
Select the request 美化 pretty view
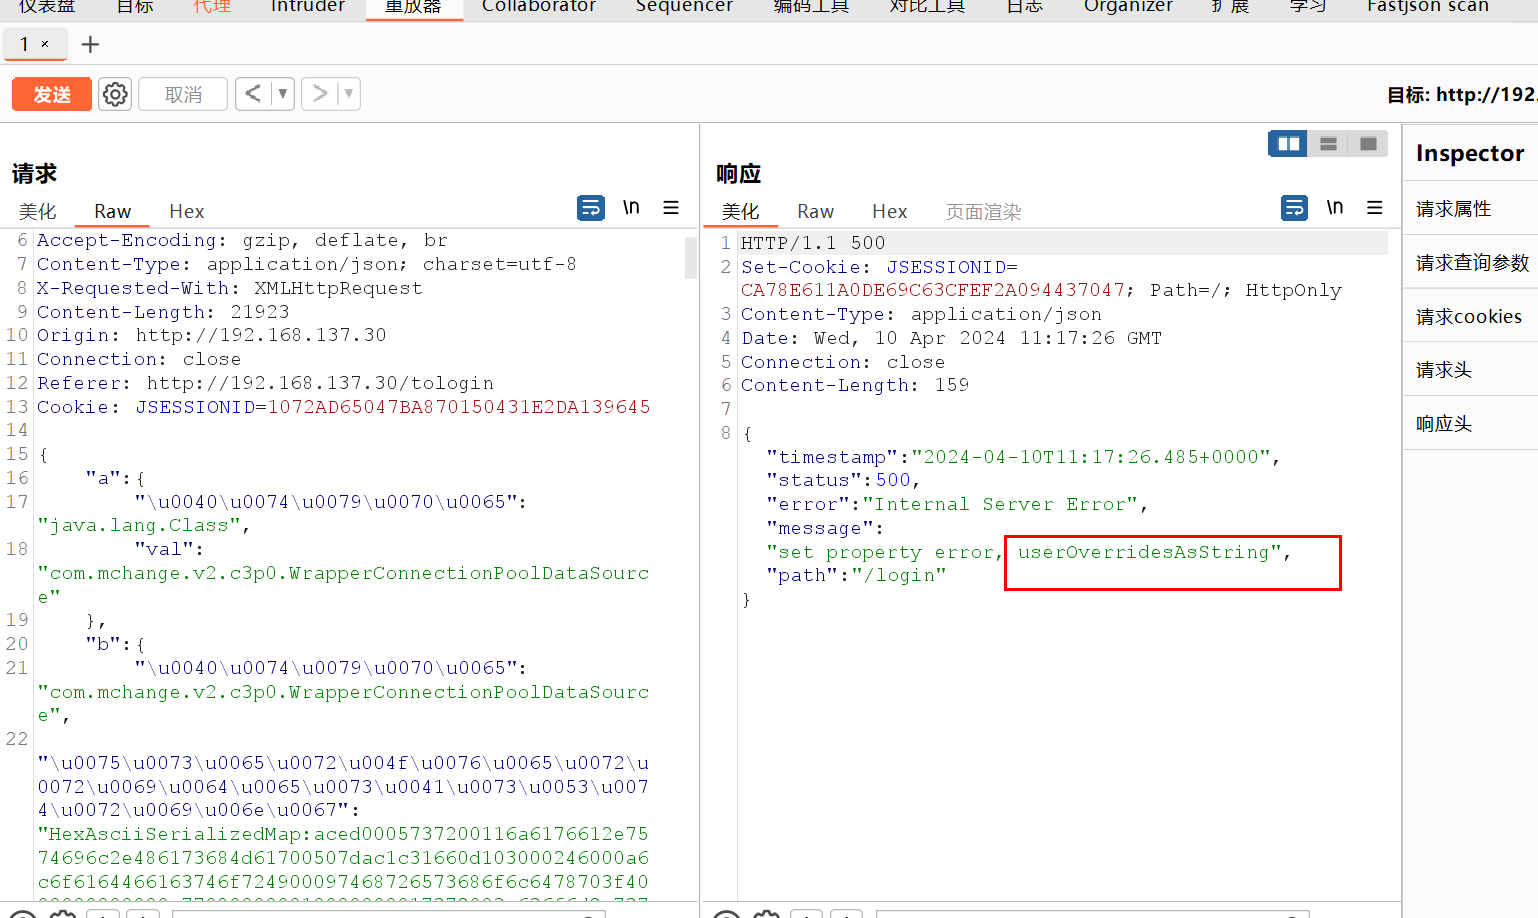coord(38,211)
